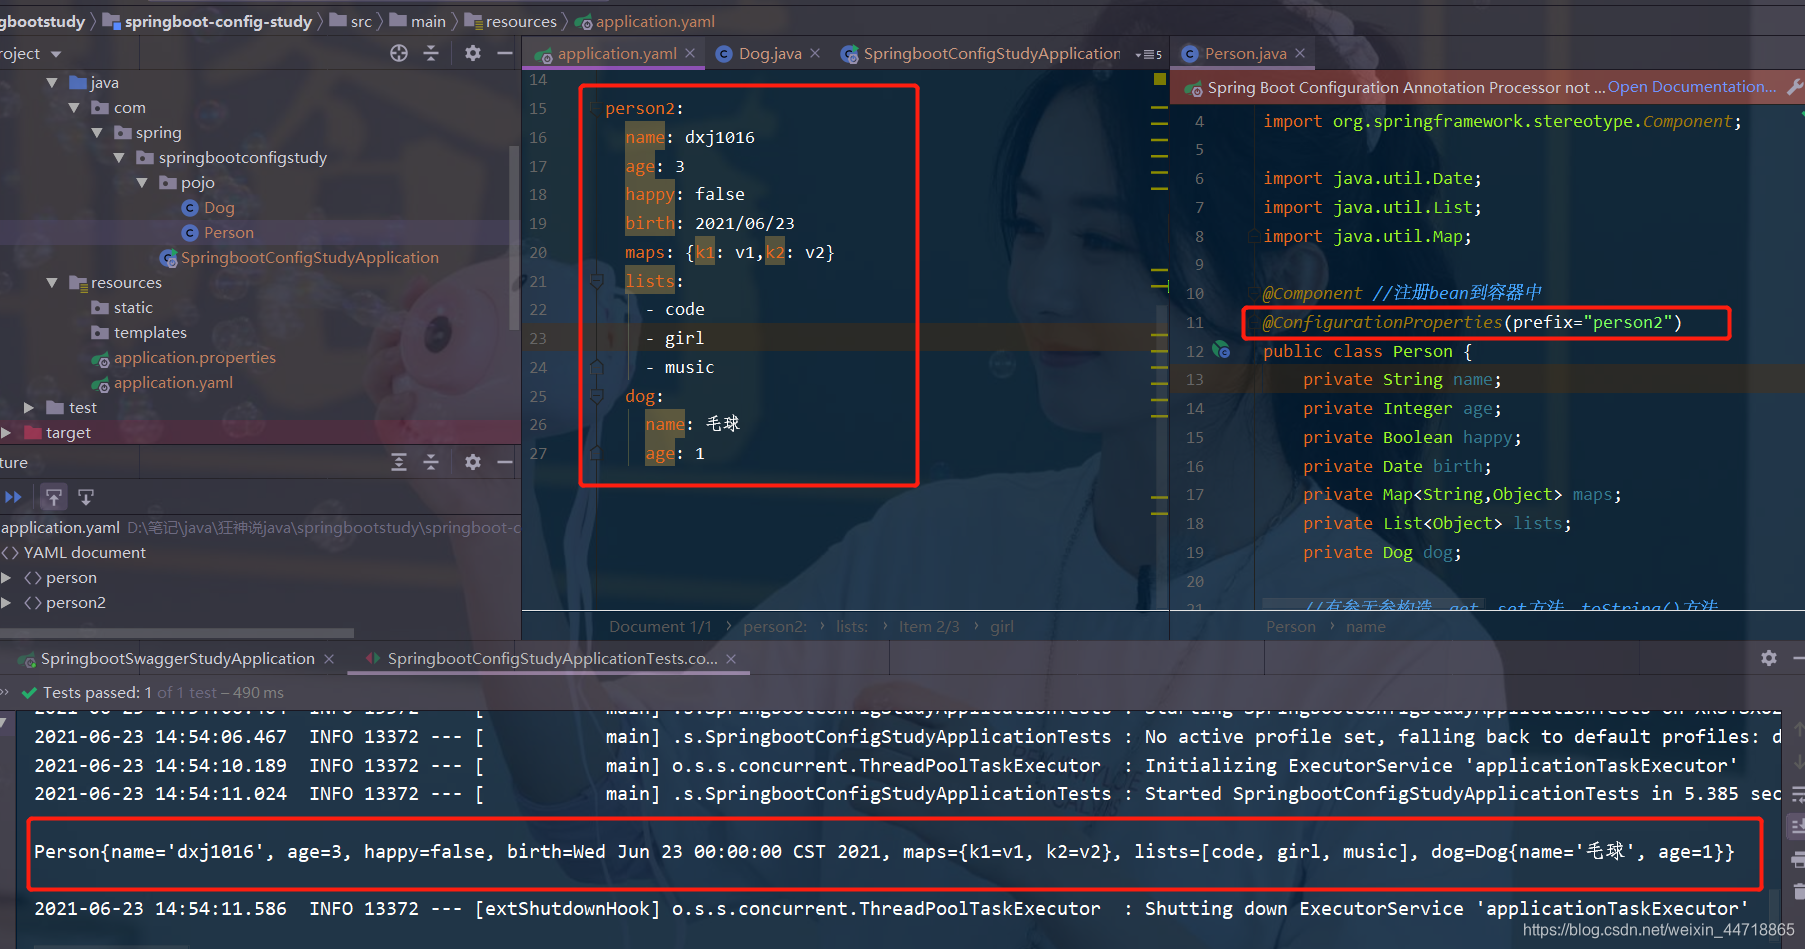Close the Dog.java editor tab
This screenshot has height=949, width=1805.
click(815, 53)
